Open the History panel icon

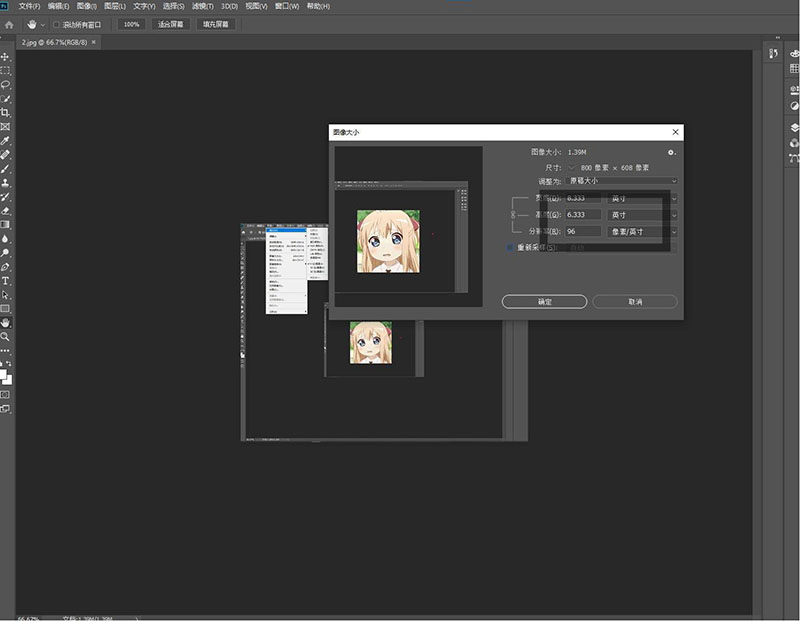tap(774, 55)
